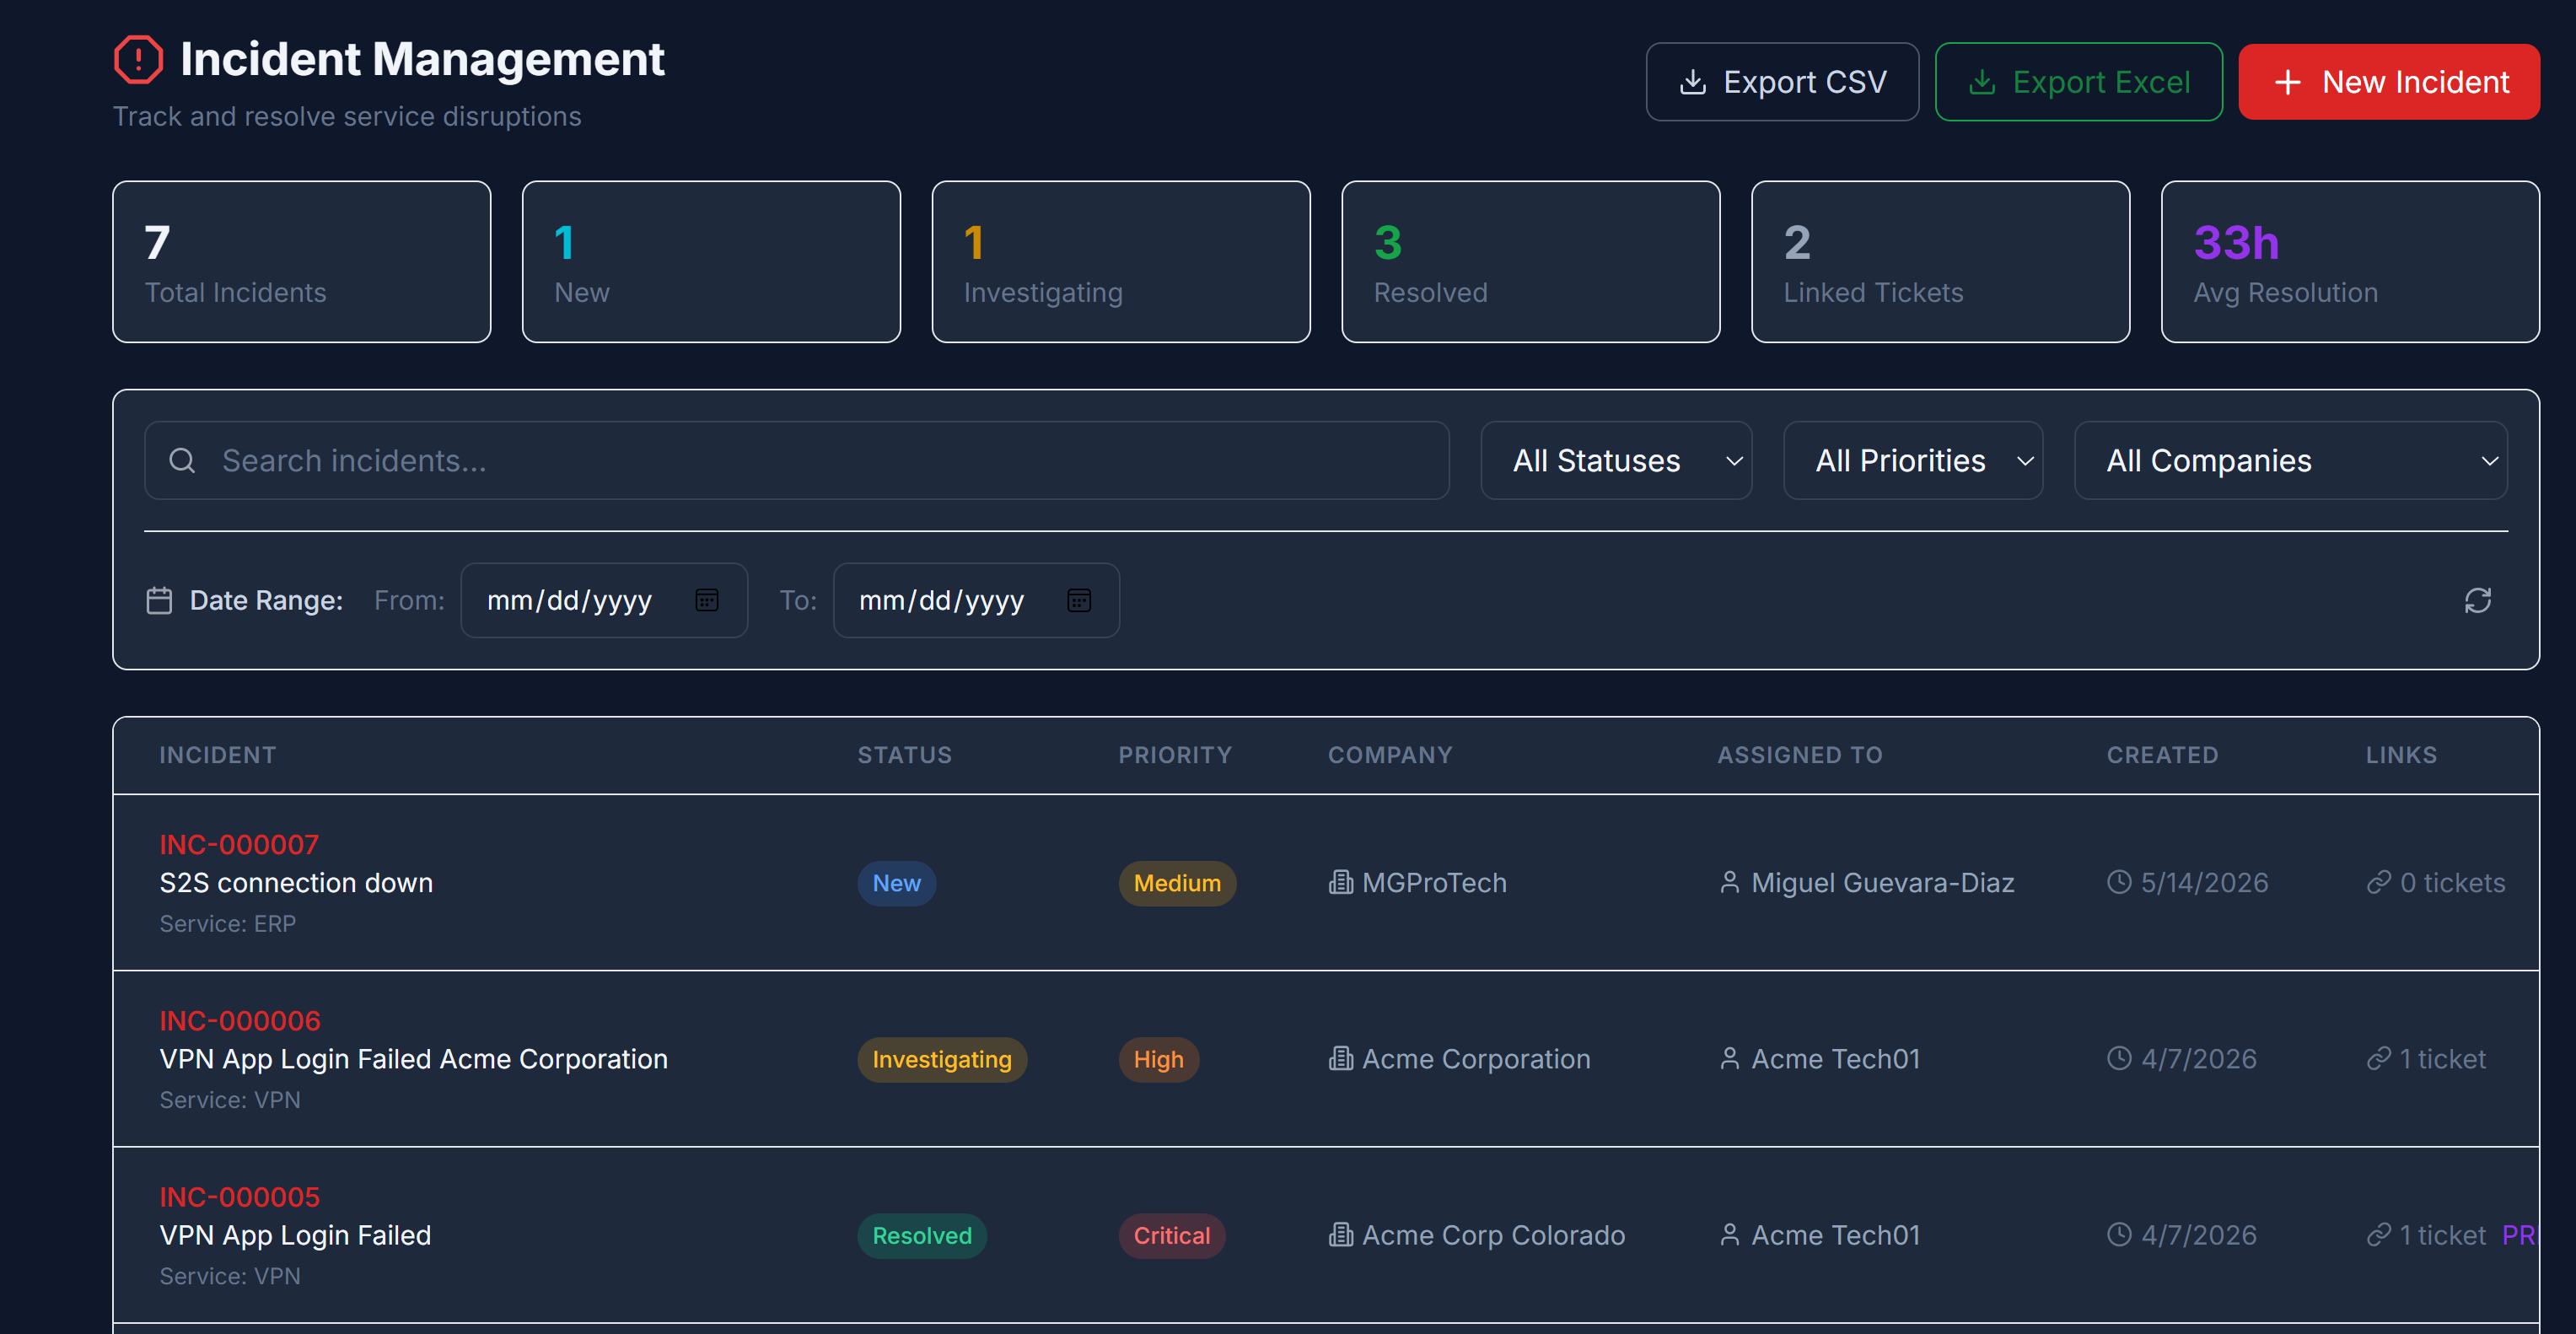Click the Created column header
Viewport: 2576px width, 1334px height.
(x=2162, y=755)
